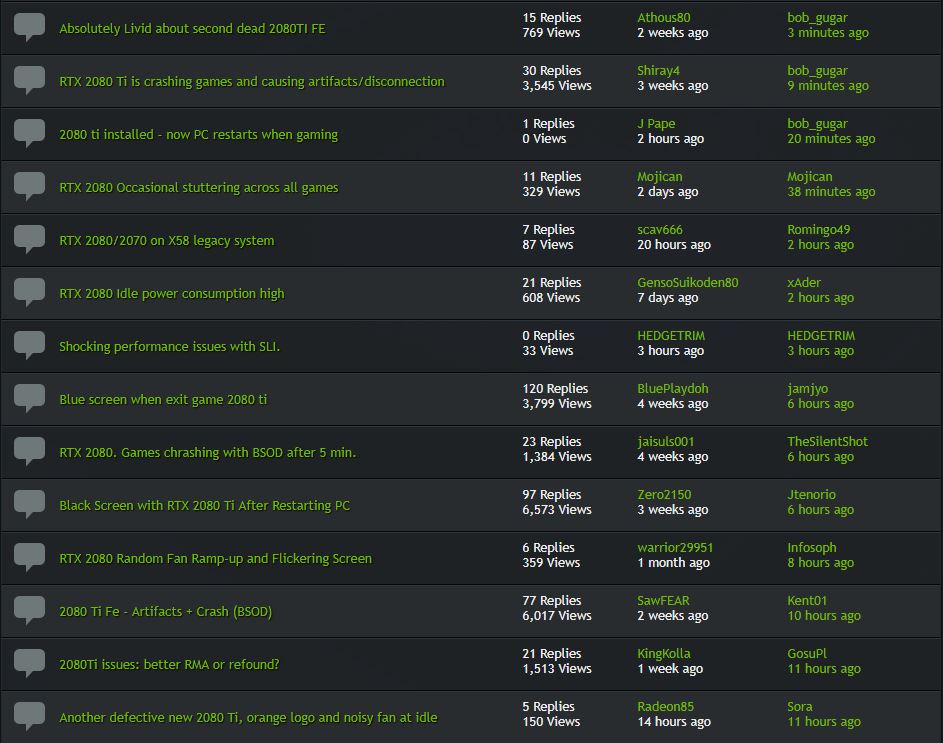
Task: Click the speech bubble next to '2080Ti issues: better RMA or refound?'
Action: pyautogui.click(x=29, y=663)
